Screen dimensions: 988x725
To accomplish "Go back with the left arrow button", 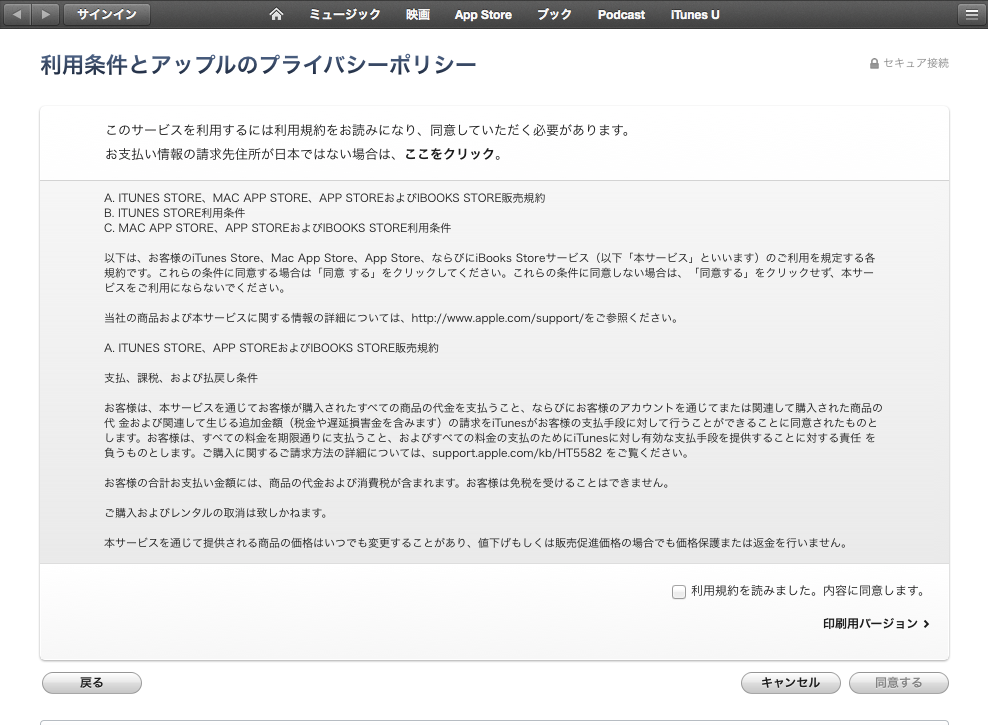I will [18, 14].
